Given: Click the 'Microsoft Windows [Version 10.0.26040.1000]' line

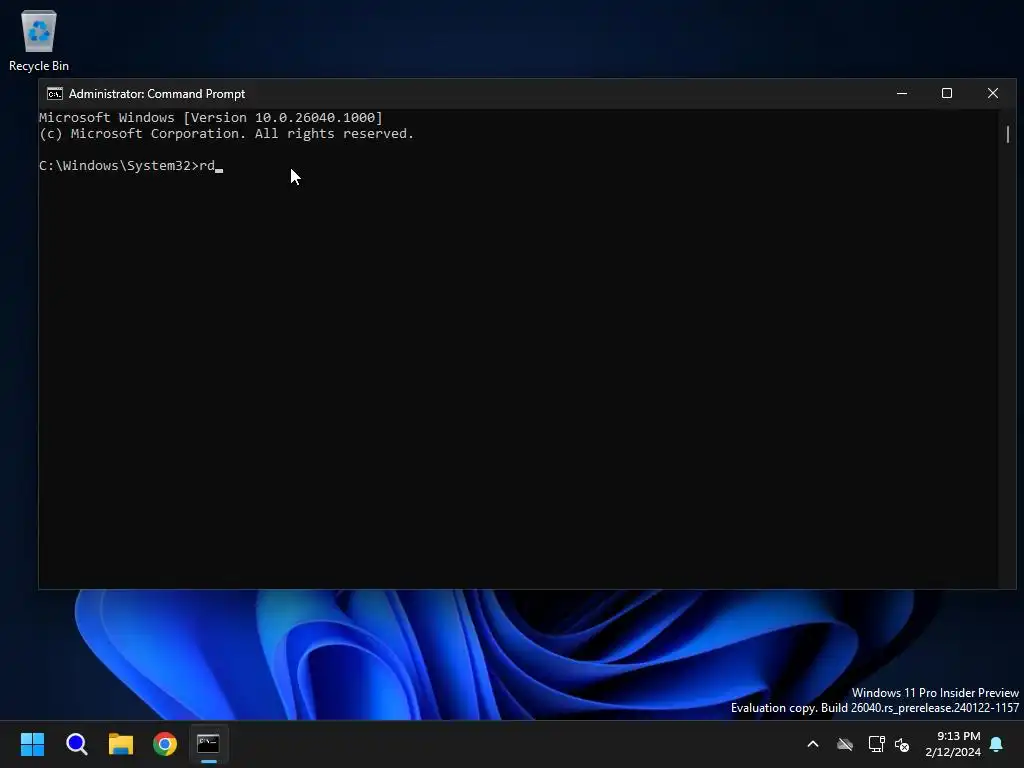Looking at the screenshot, I should point(211,118).
